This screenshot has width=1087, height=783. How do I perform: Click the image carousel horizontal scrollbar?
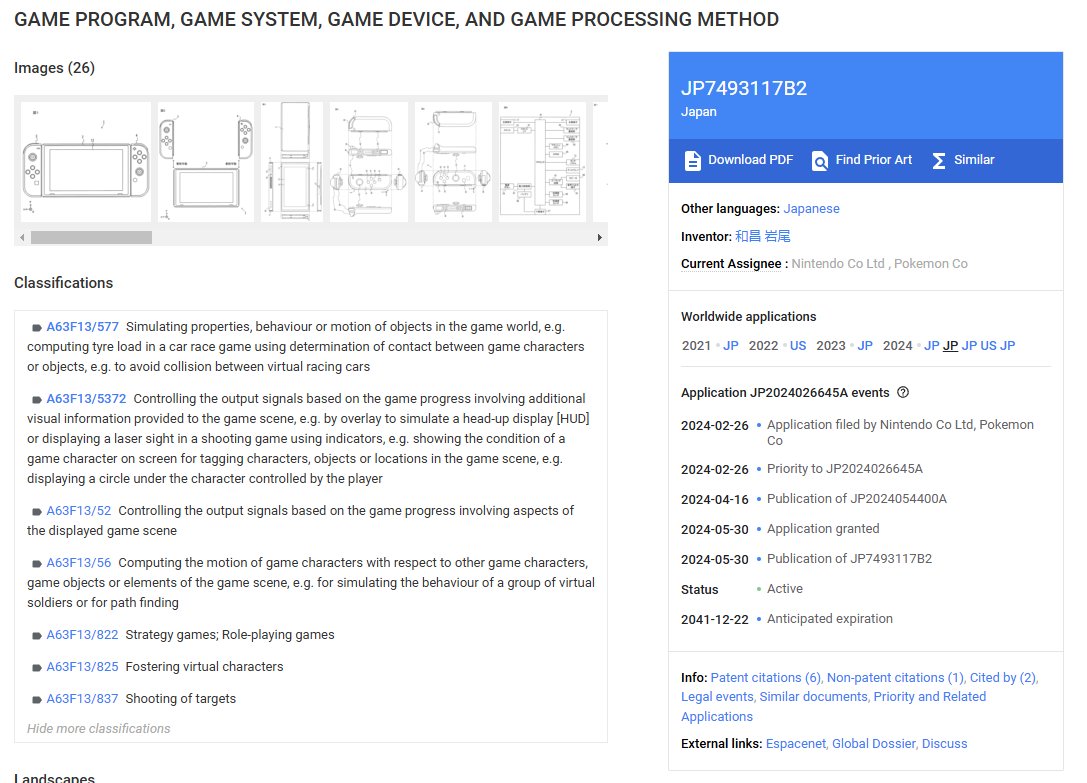tap(91, 237)
